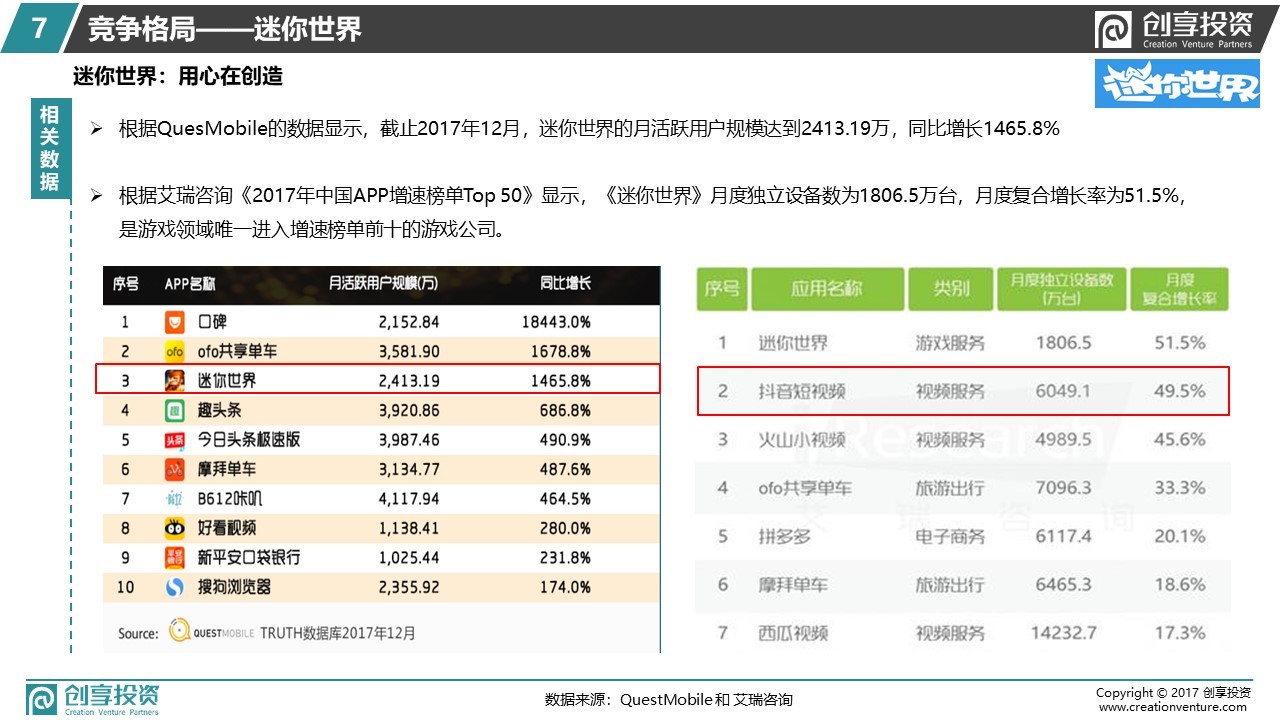Click the 创享投资 logo in header
1280x720 pixels.
tap(1174, 30)
